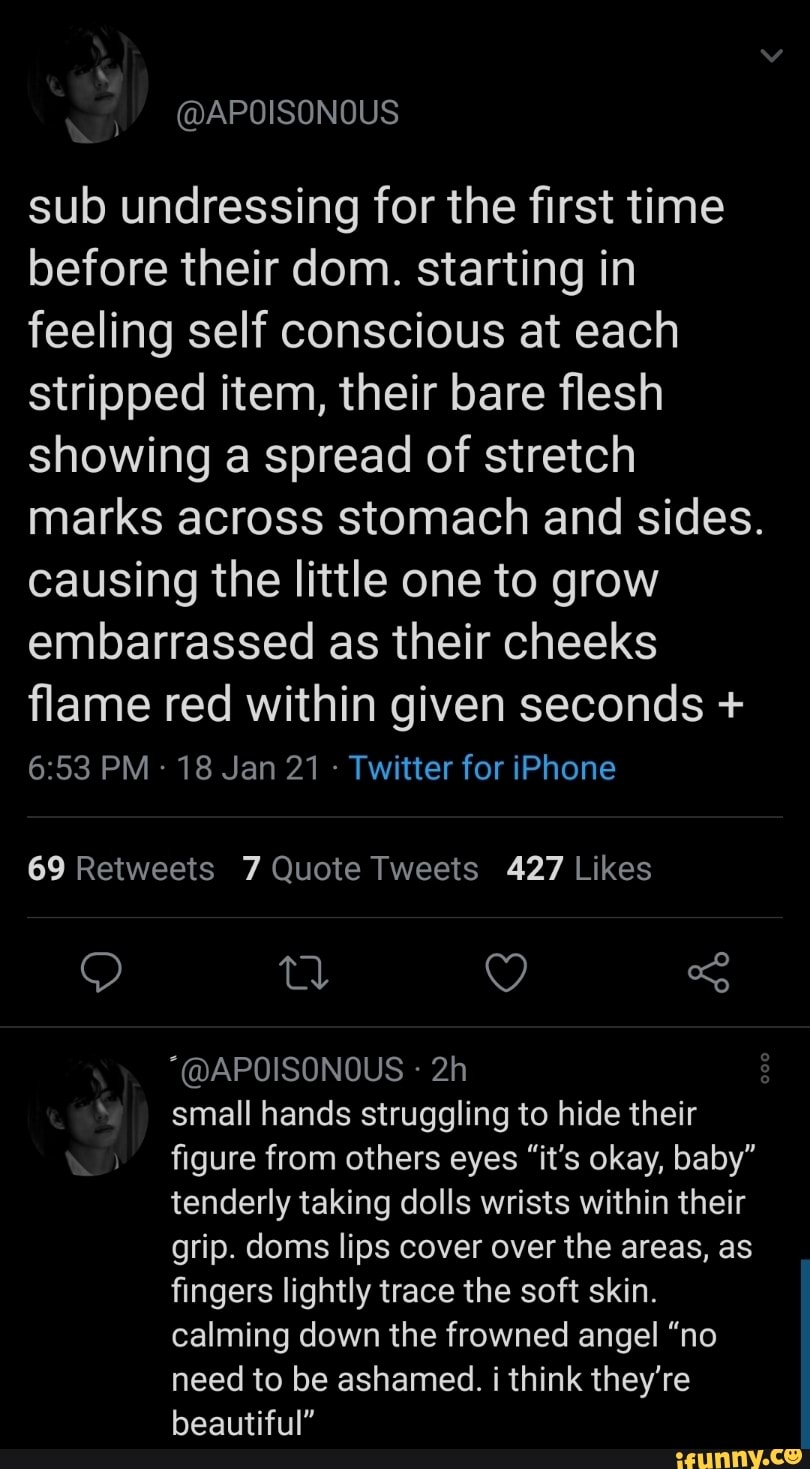This screenshot has width=810, height=1469.
Task: Tap the share icon under the tweet
Action: click(x=709, y=971)
